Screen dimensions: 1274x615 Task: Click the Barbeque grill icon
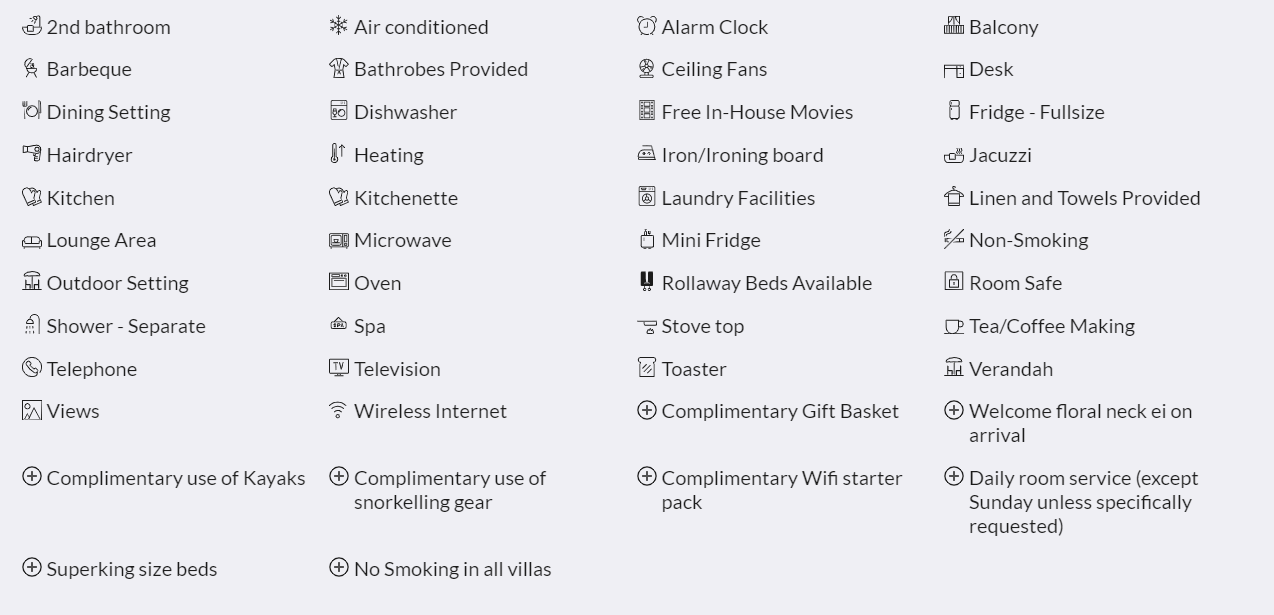pyautogui.click(x=32, y=68)
